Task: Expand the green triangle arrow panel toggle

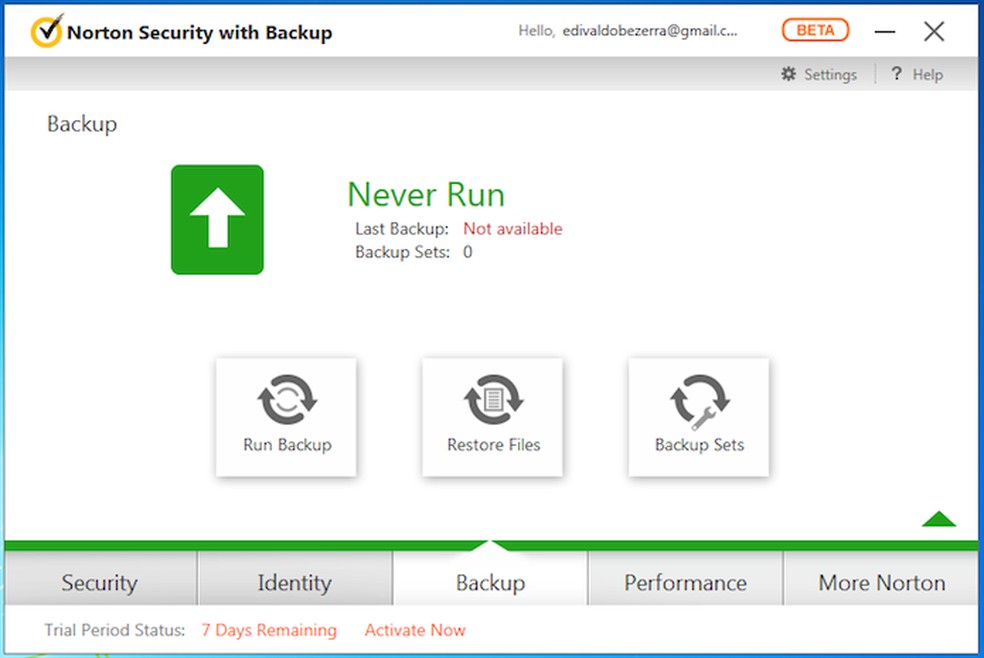Action: pyautogui.click(x=939, y=518)
